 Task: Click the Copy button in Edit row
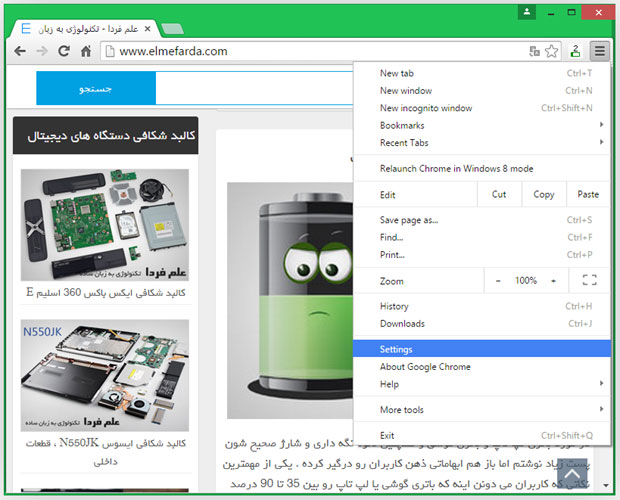tap(543, 195)
